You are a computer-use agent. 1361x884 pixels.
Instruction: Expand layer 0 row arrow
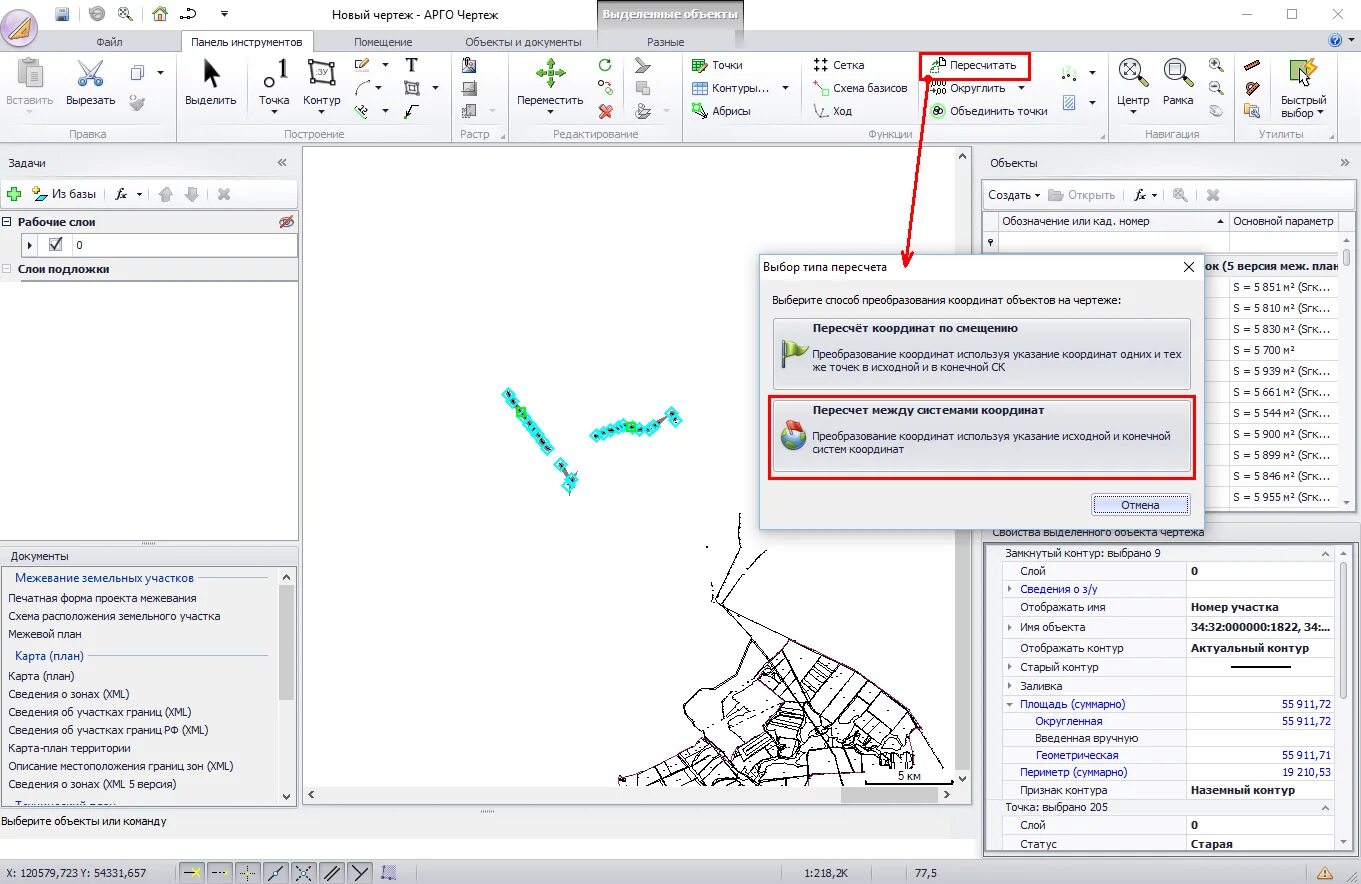click(x=30, y=245)
